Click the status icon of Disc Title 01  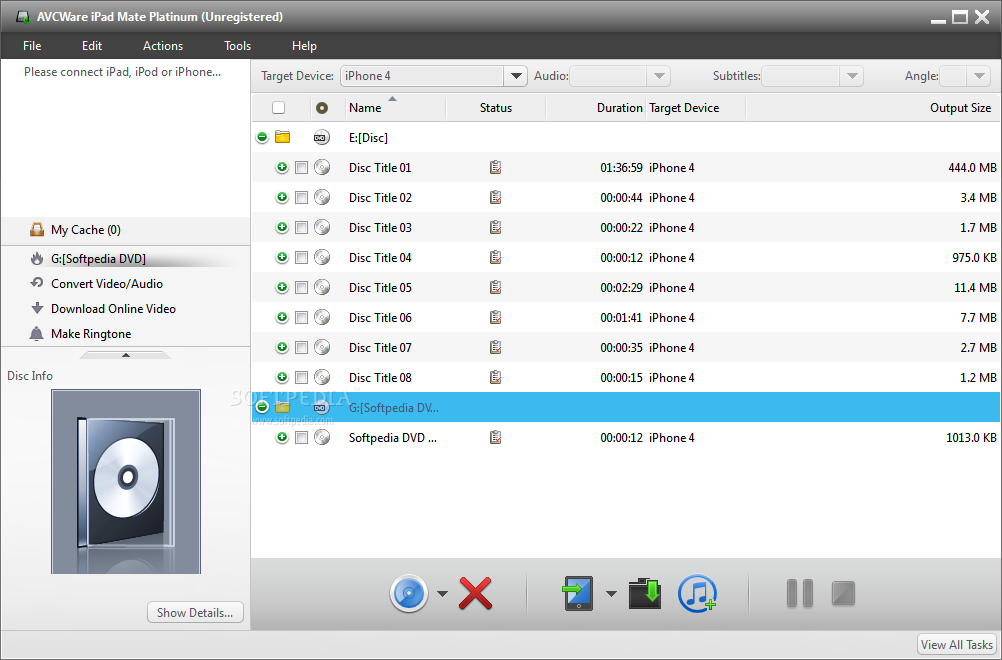tap(495, 167)
